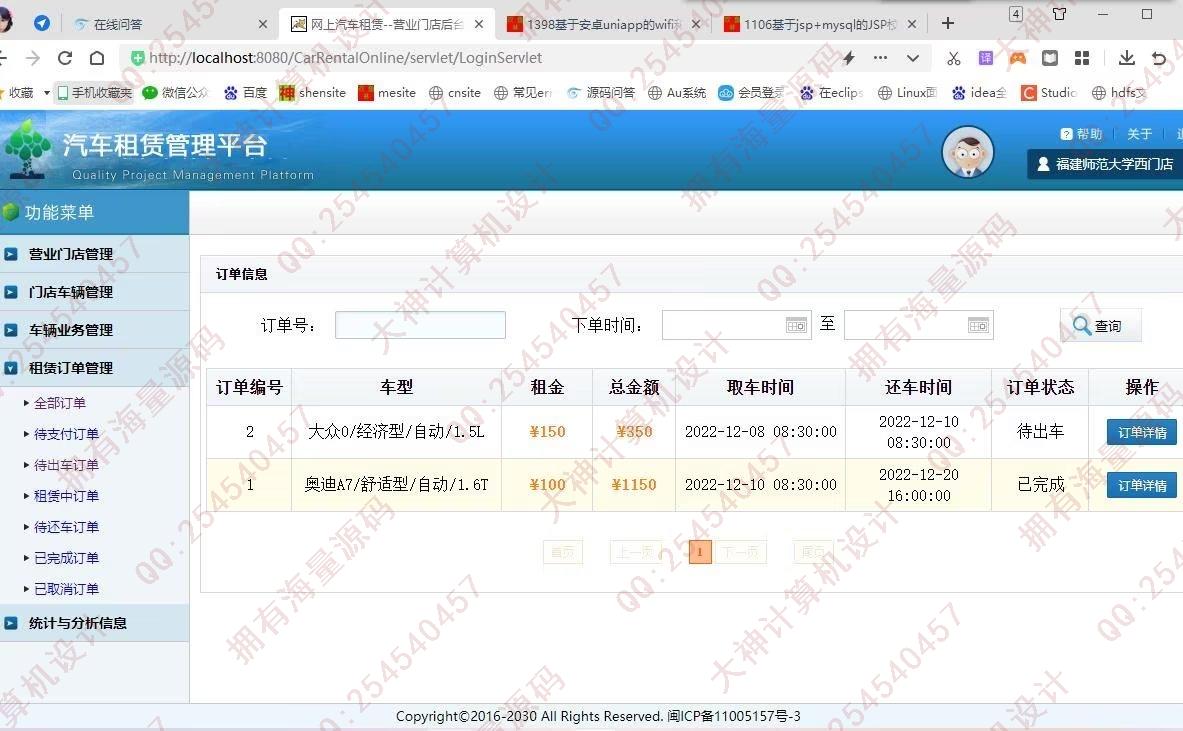
Task: Click the browser back arrow
Action: tap(2, 58)
